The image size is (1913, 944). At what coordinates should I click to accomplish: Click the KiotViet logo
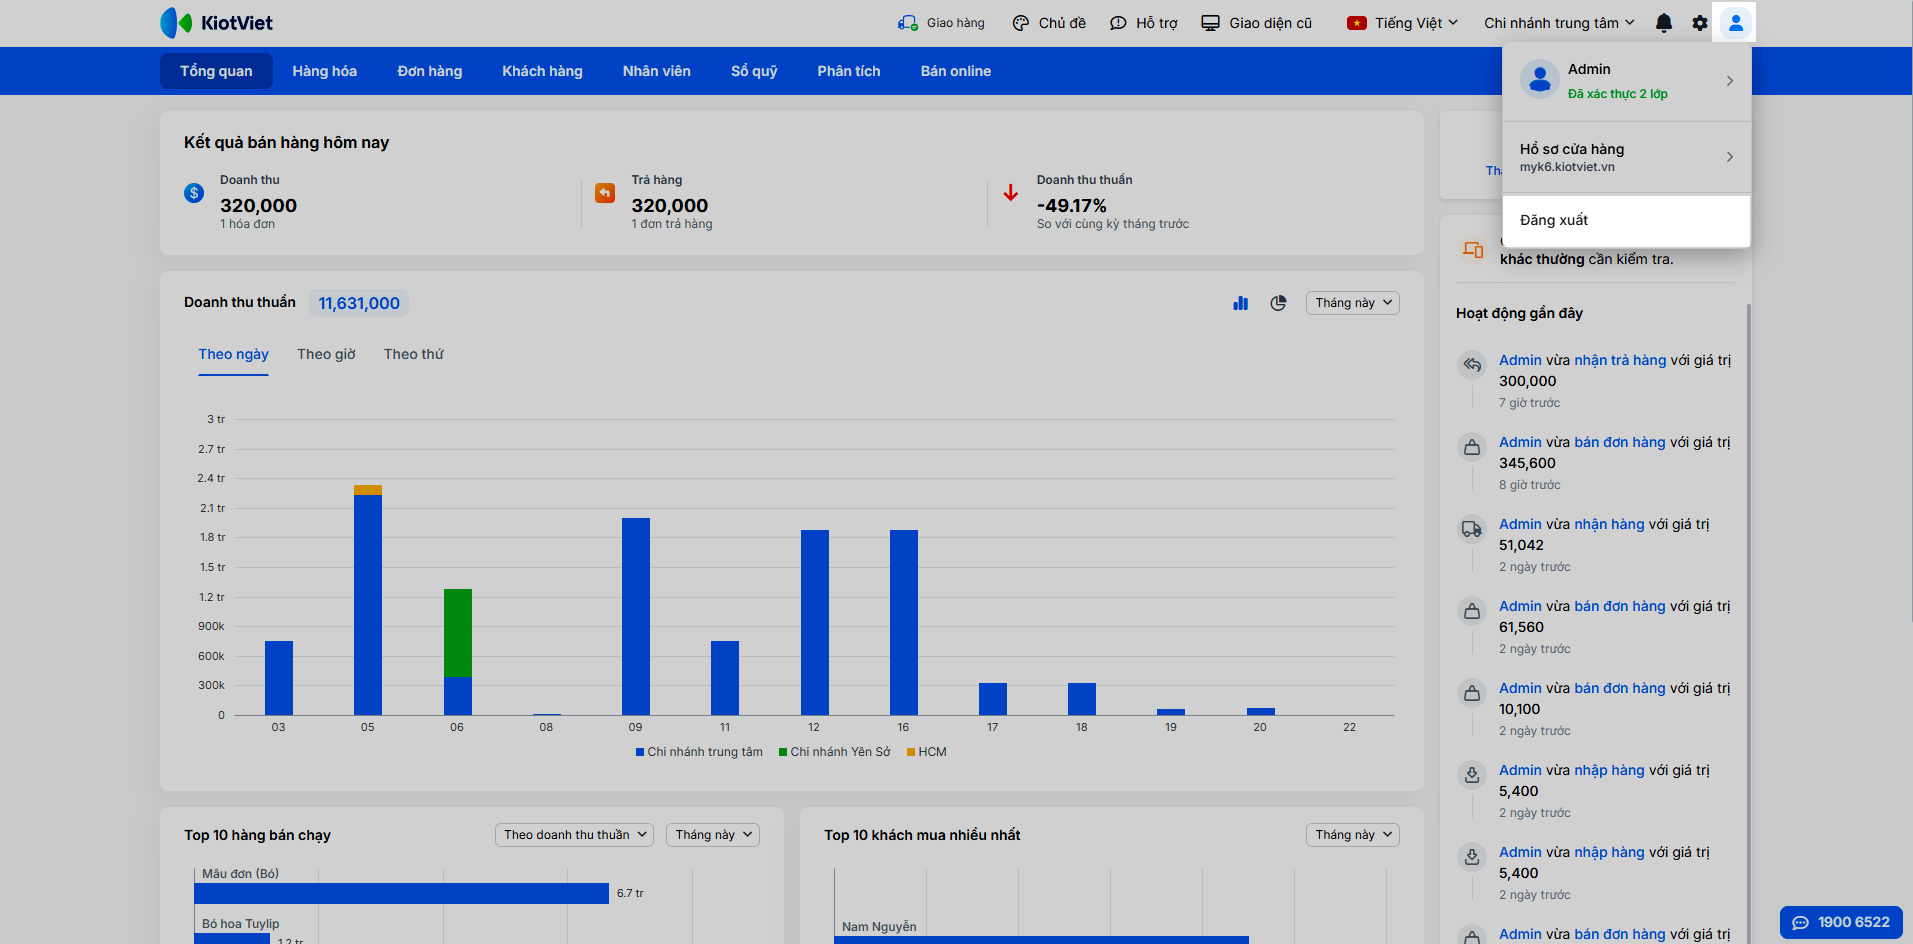(216, 23)
